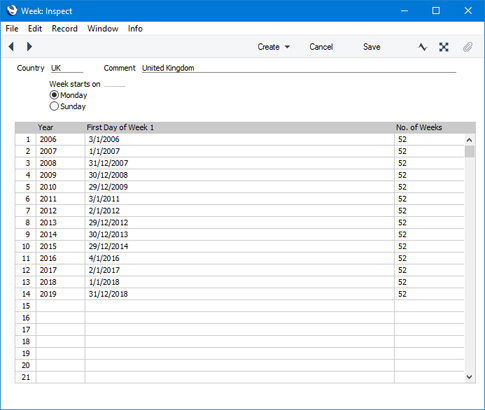Open attachments paperclip icon
Viewport: 485px width, 410px height.
click(468, 47)
